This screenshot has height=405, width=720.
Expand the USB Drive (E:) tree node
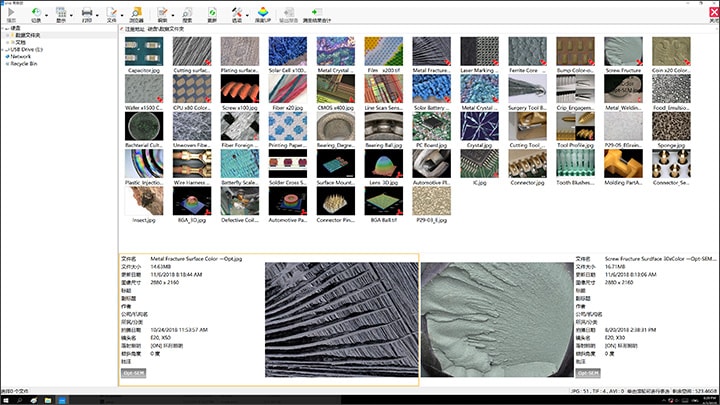click(3, 48)
